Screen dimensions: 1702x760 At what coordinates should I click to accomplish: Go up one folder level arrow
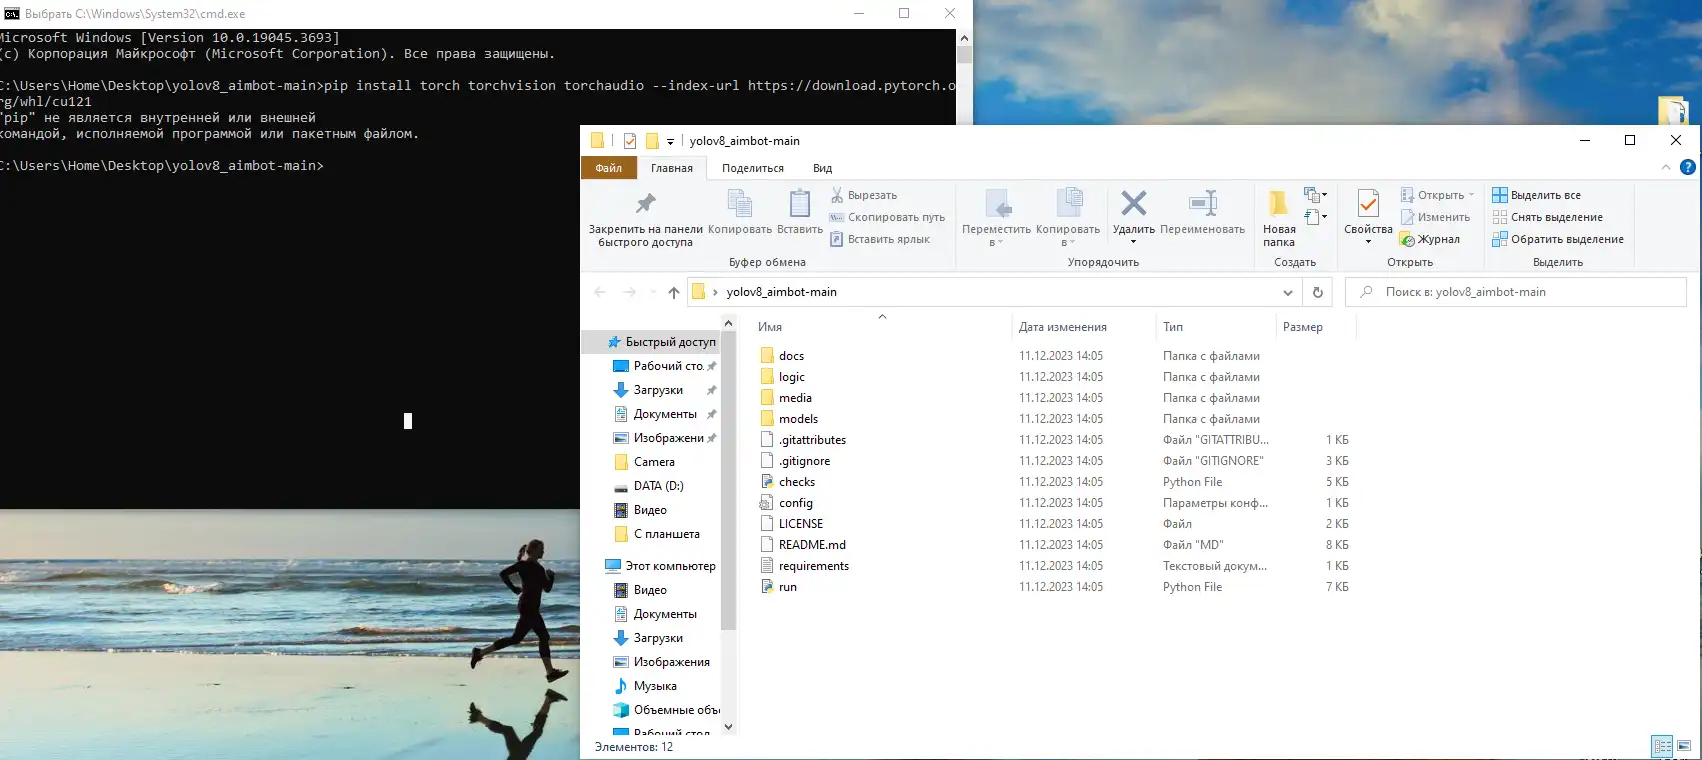pyautogui.click(x=673, y=292)
